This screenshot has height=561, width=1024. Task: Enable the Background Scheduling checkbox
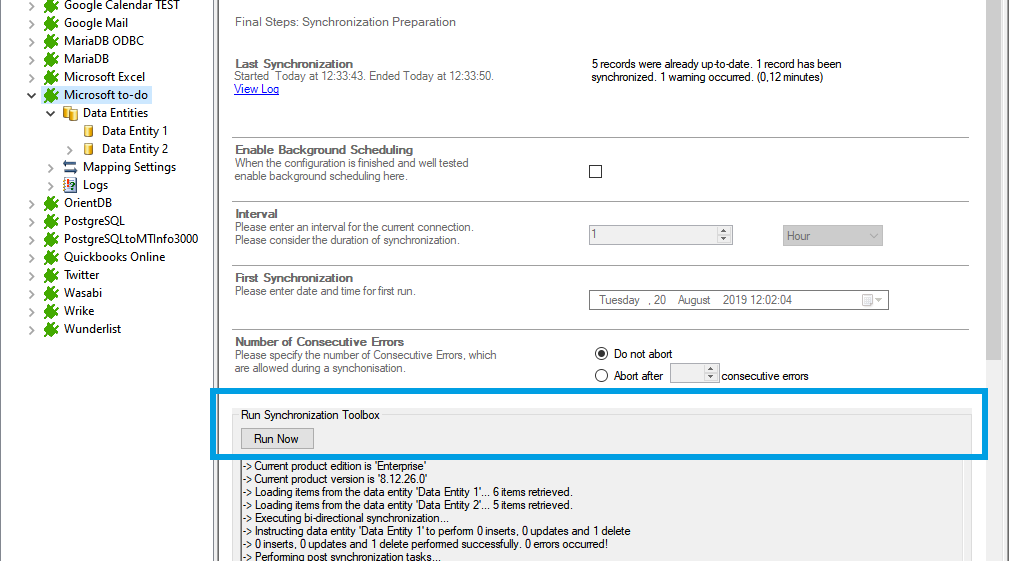pos(596,171)
